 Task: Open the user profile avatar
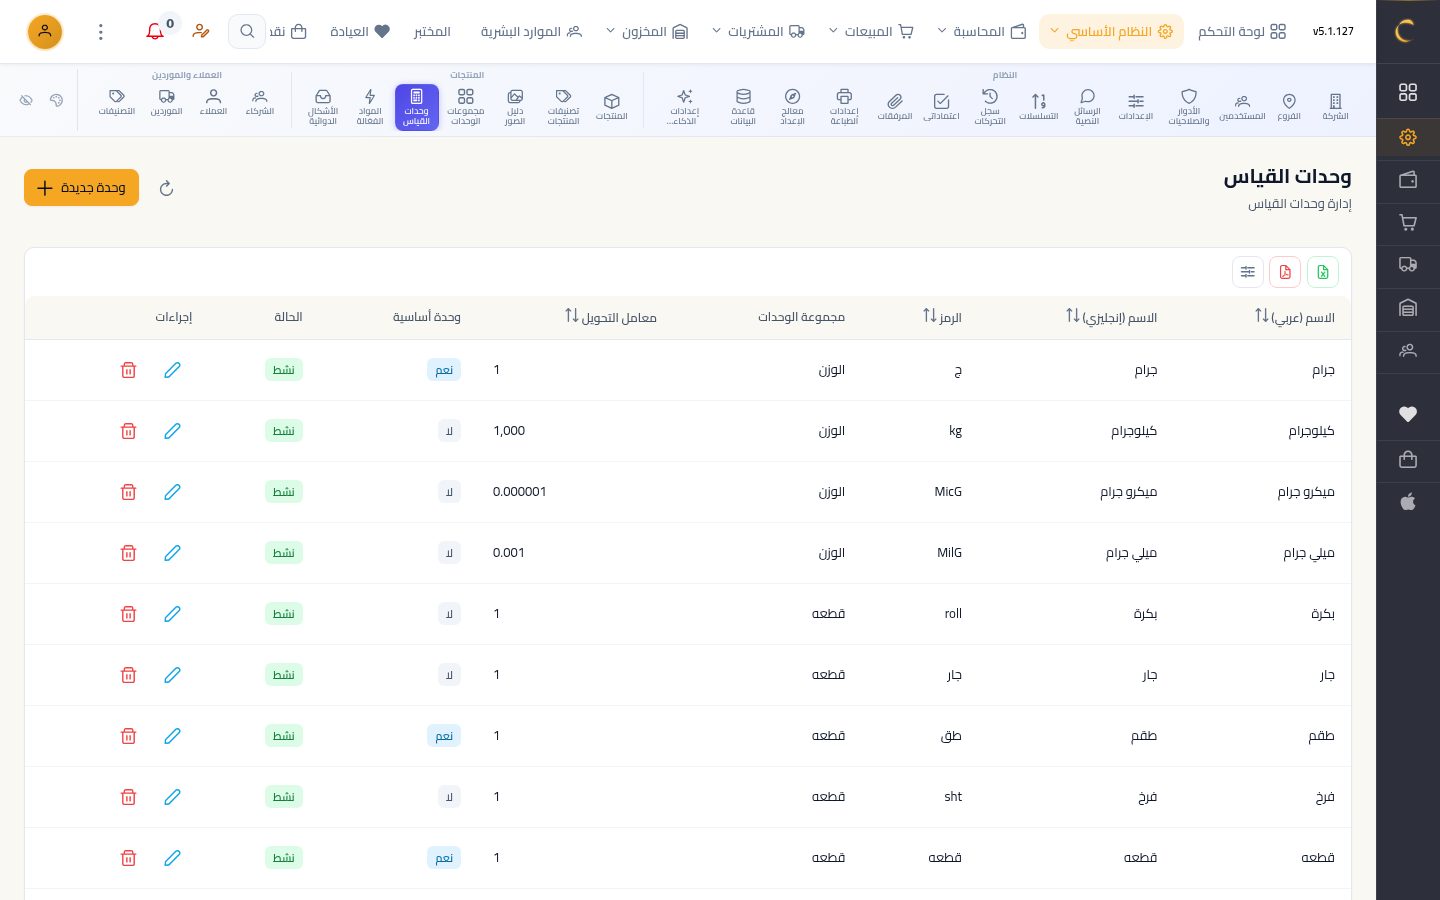(45, 32)
